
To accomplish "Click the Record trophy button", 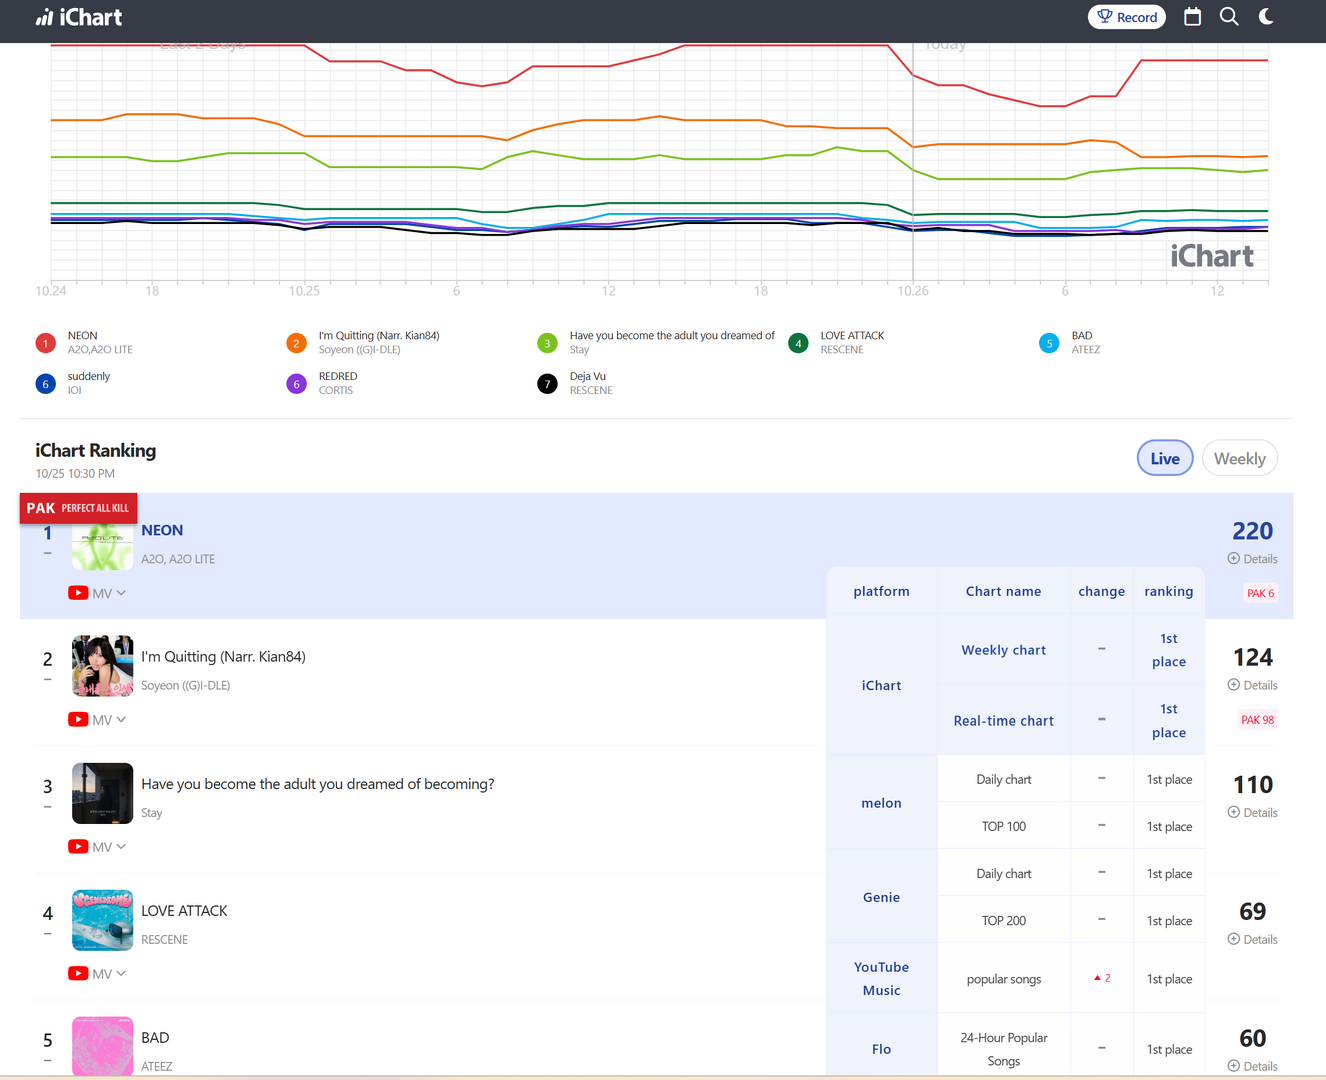I will 1127,17.
